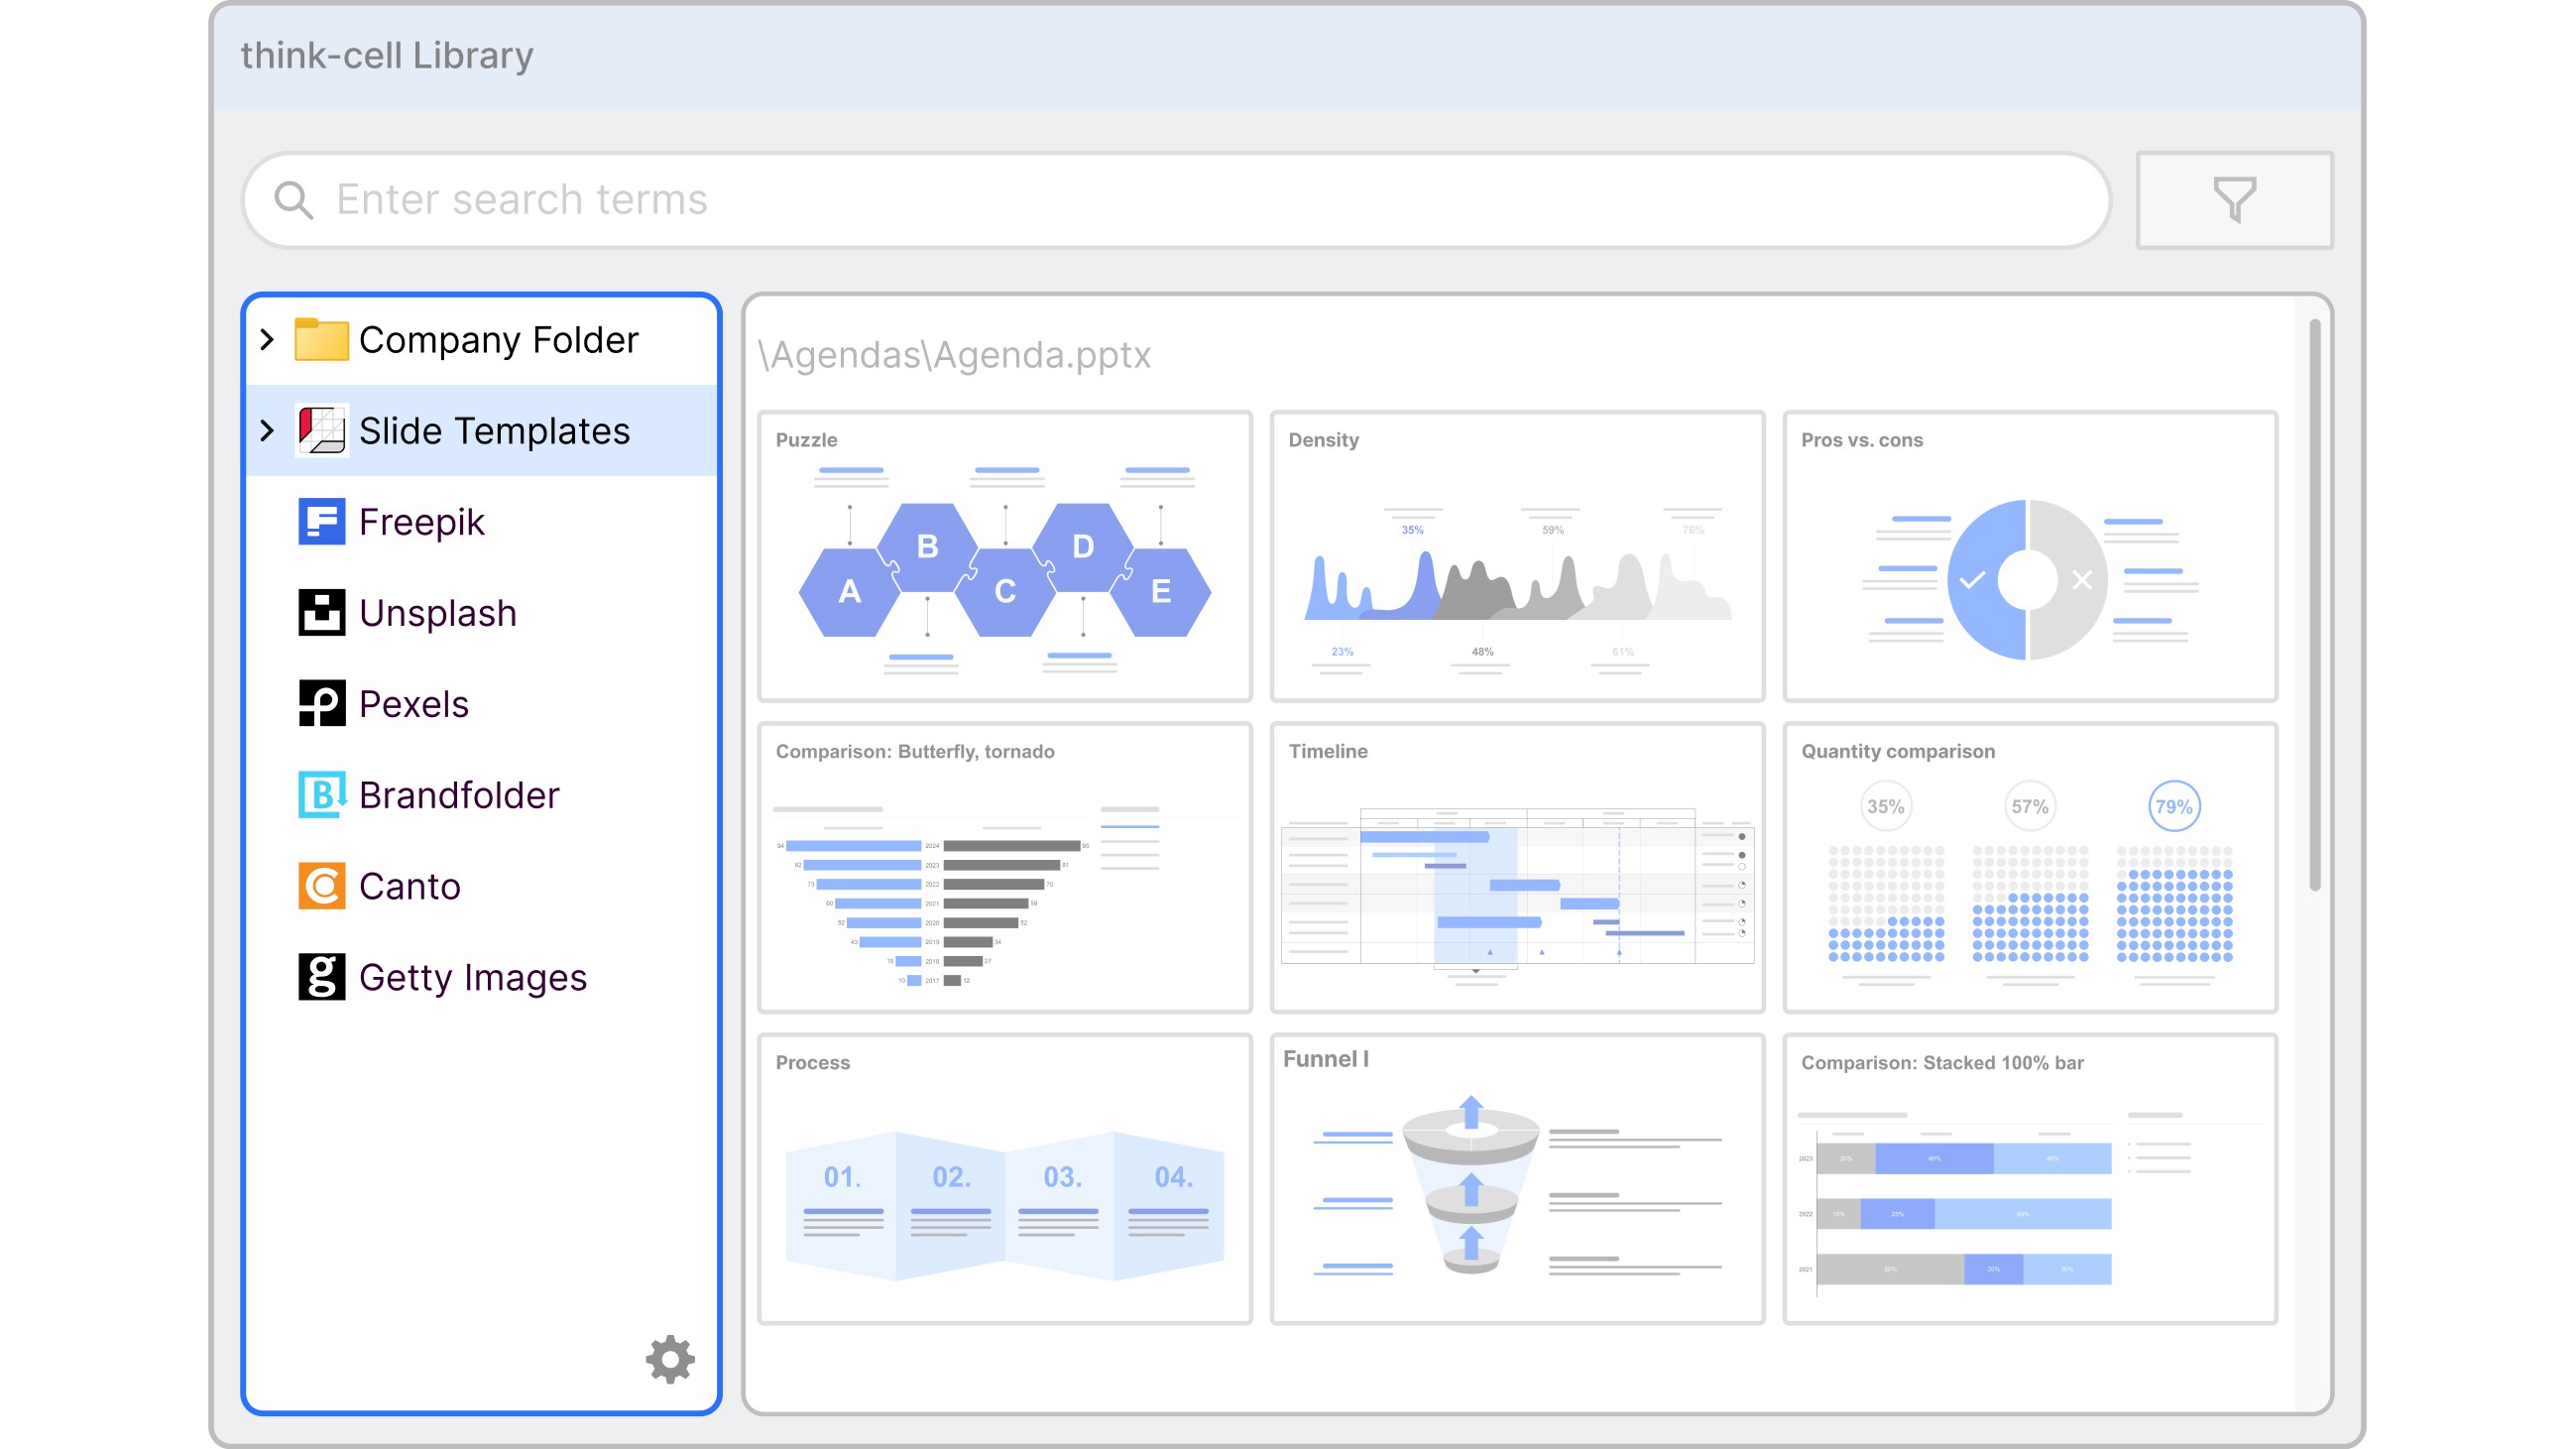The width and height of the screenshot is (2576, 1449).
Task: Click the Slide Templates red icon
Action: tap(321, 431)
